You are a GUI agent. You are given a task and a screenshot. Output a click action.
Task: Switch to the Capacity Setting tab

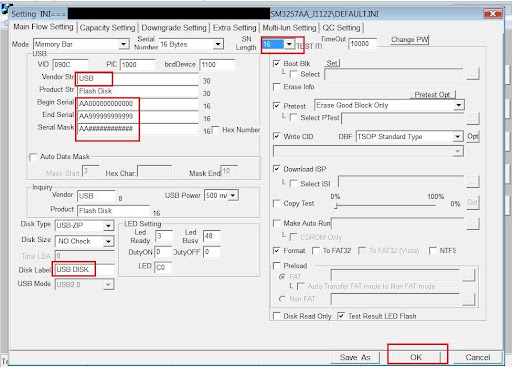click(107, 28)
